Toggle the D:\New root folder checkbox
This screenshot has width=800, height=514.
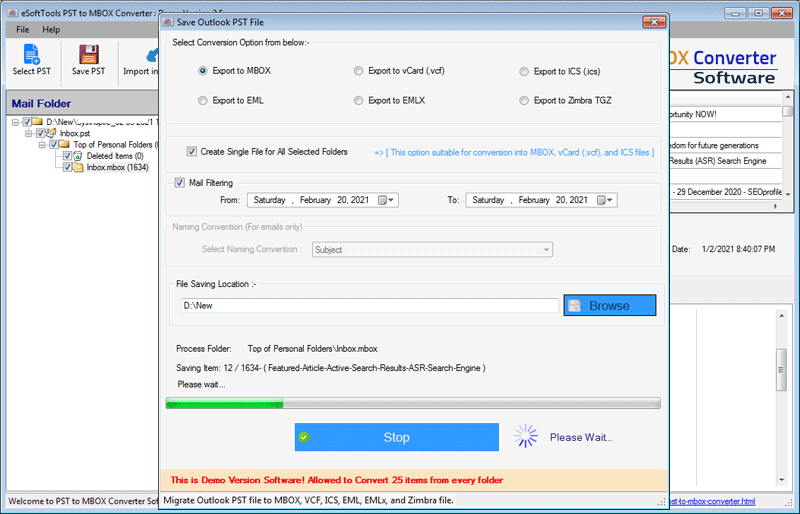tap(27, 122)
